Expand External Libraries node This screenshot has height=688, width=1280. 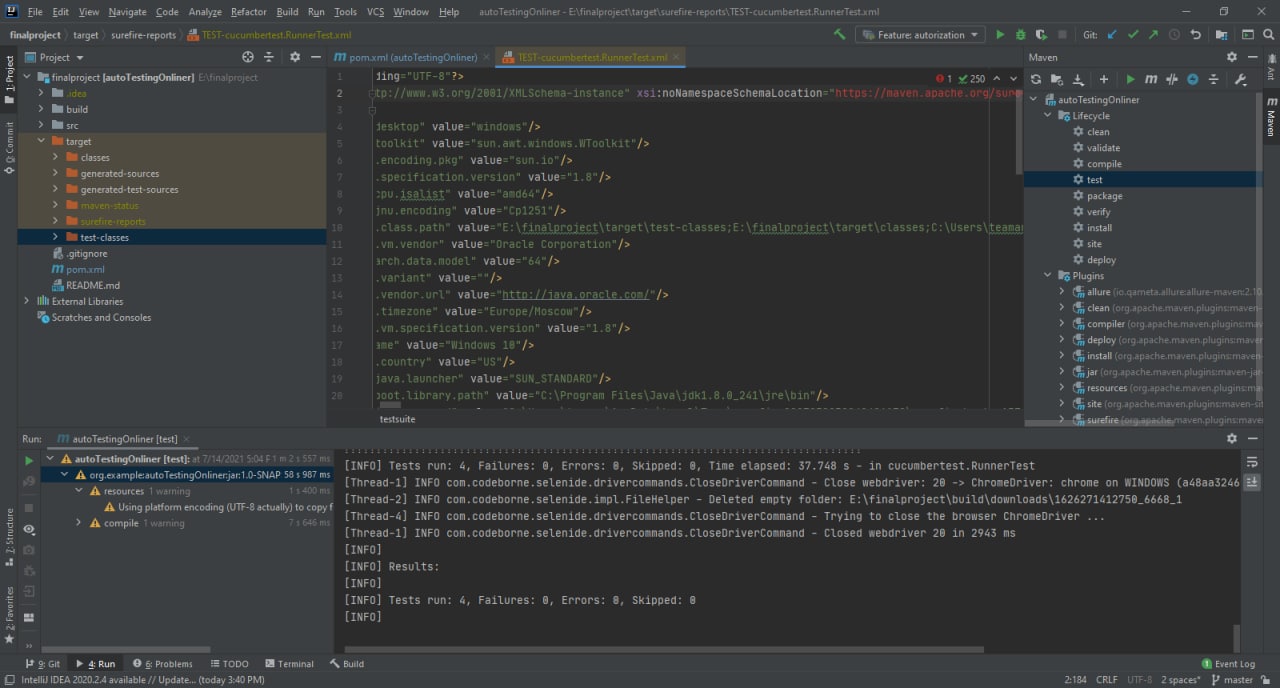coord(28,301)
